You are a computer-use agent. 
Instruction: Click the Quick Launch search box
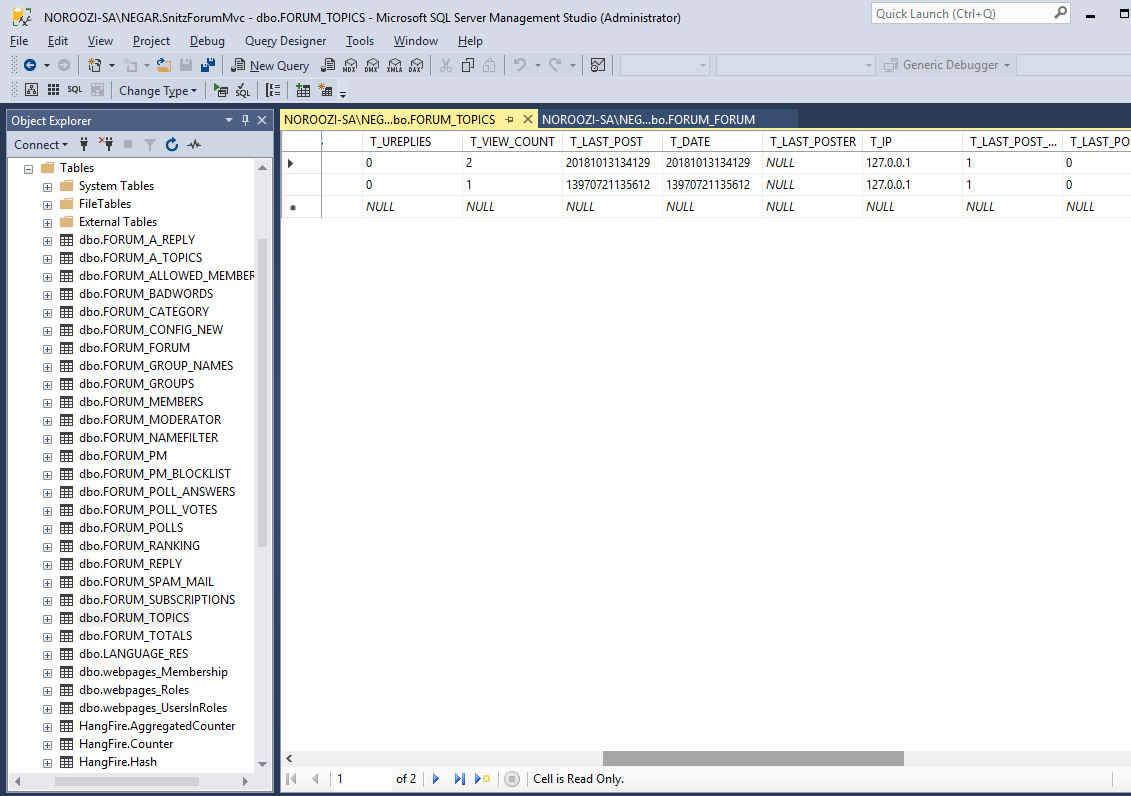coord(959,14)
